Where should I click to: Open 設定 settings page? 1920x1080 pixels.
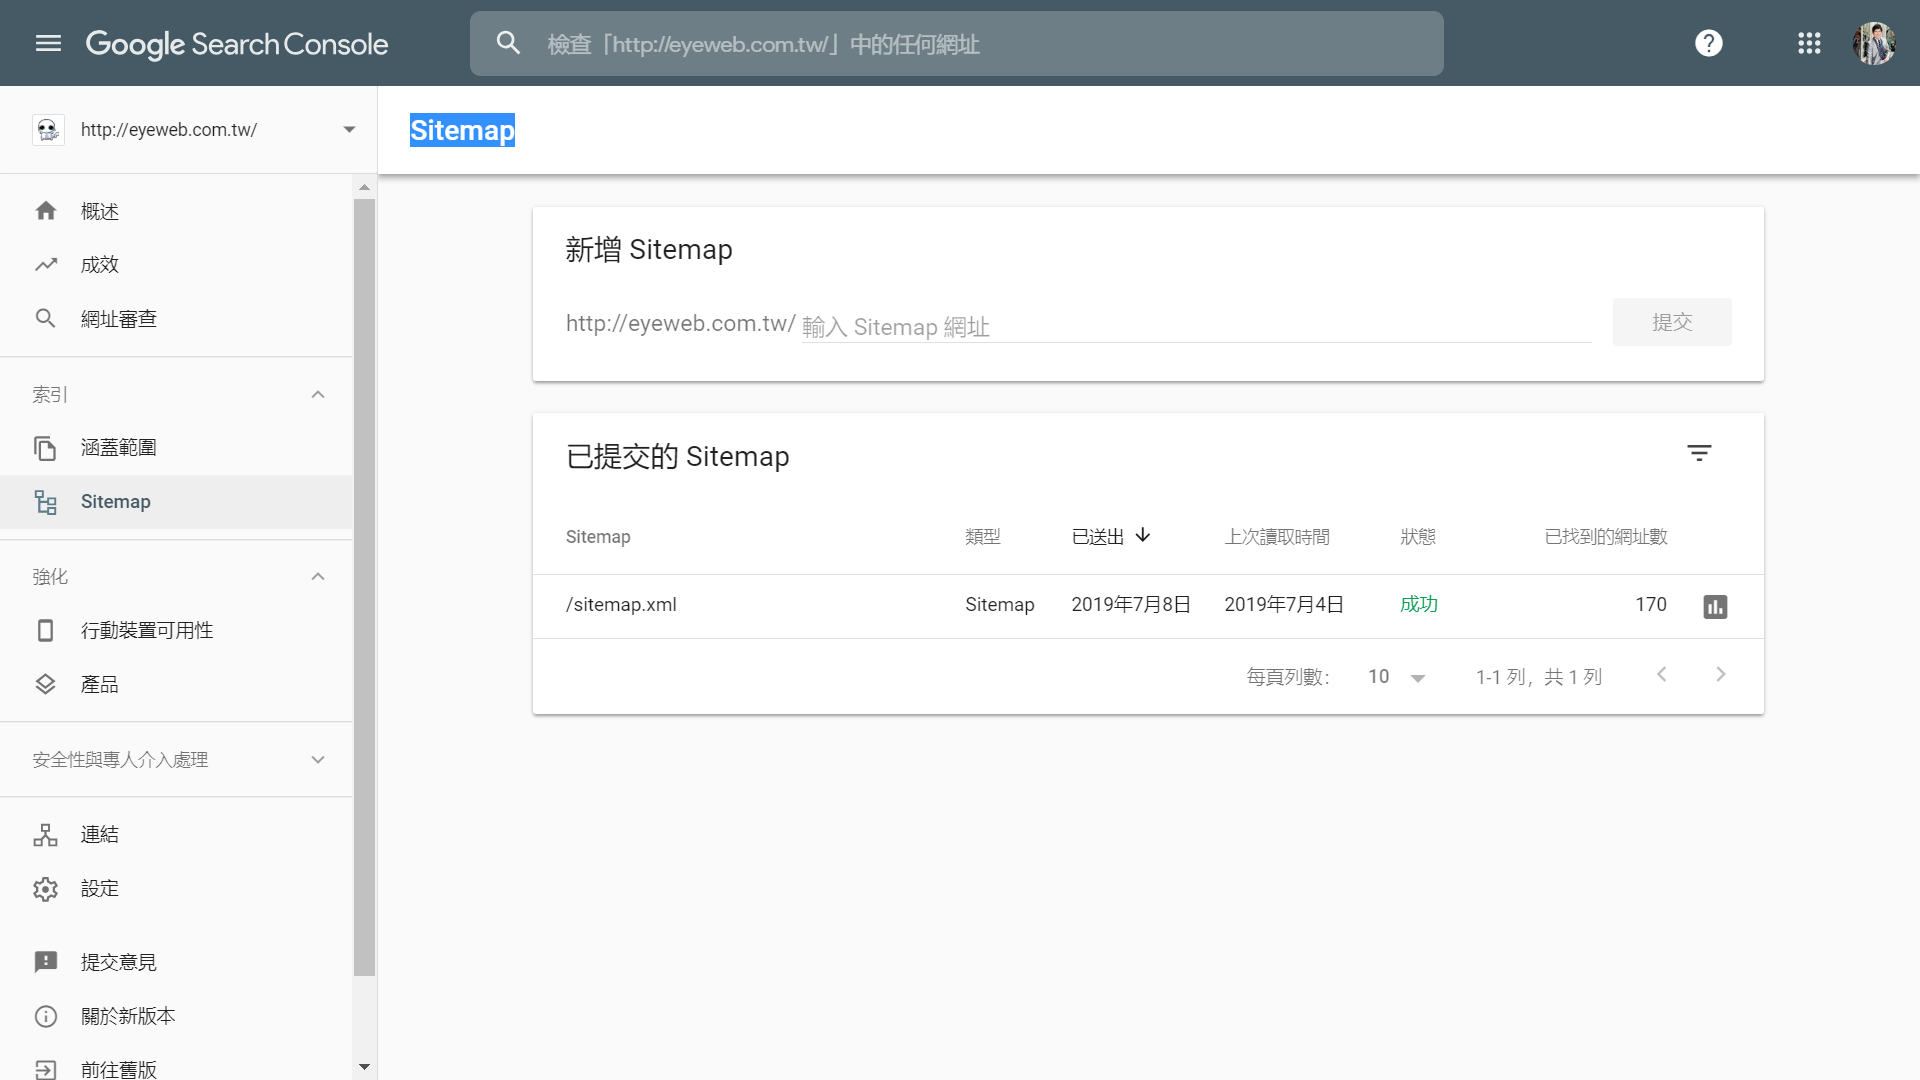click(x=176, y=889)
